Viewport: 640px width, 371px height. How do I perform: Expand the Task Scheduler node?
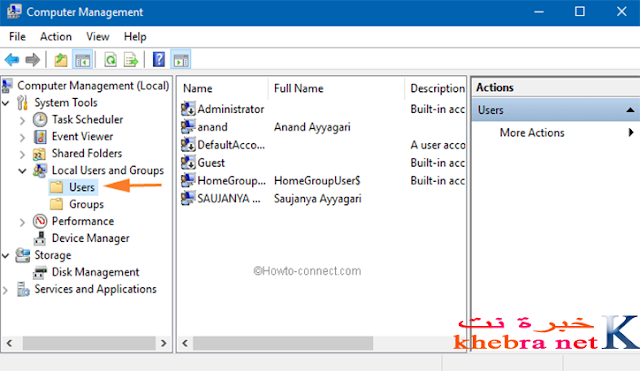click(22, 120)
